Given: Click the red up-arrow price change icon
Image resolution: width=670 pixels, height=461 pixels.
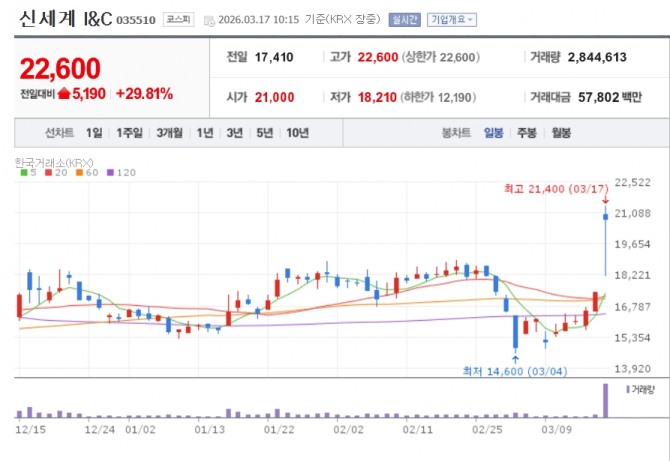Looking at the screenshot, I should click(63, 93).
